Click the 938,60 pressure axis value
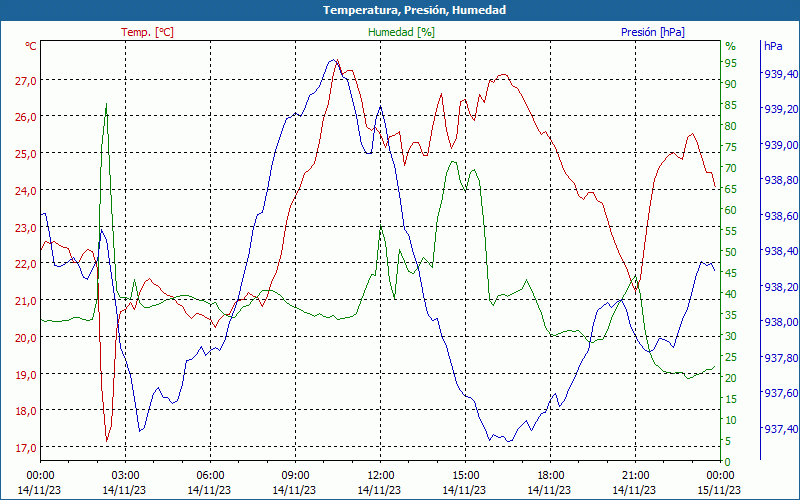This screenshot has width=800, height=500. click(781, 216)
